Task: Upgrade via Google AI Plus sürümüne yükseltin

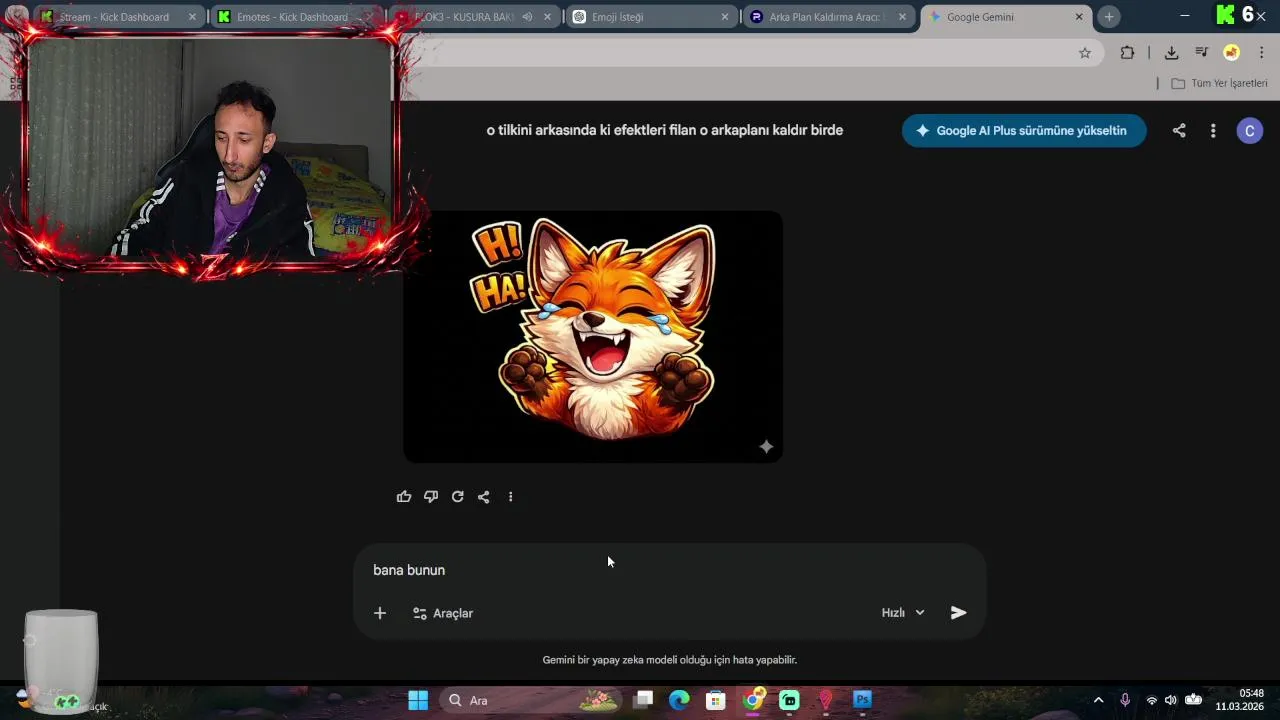Action: 1024,131
